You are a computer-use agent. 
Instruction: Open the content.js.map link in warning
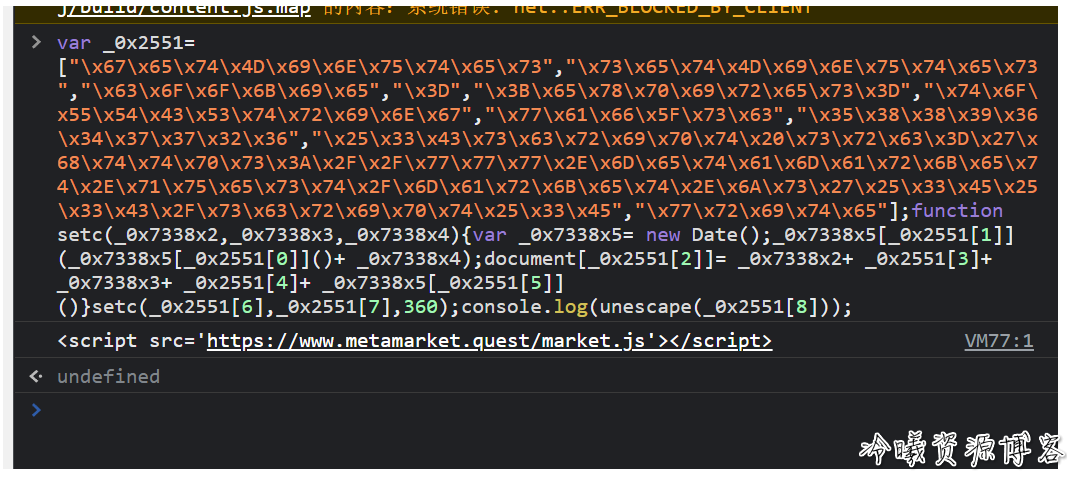tap(184, 8)
